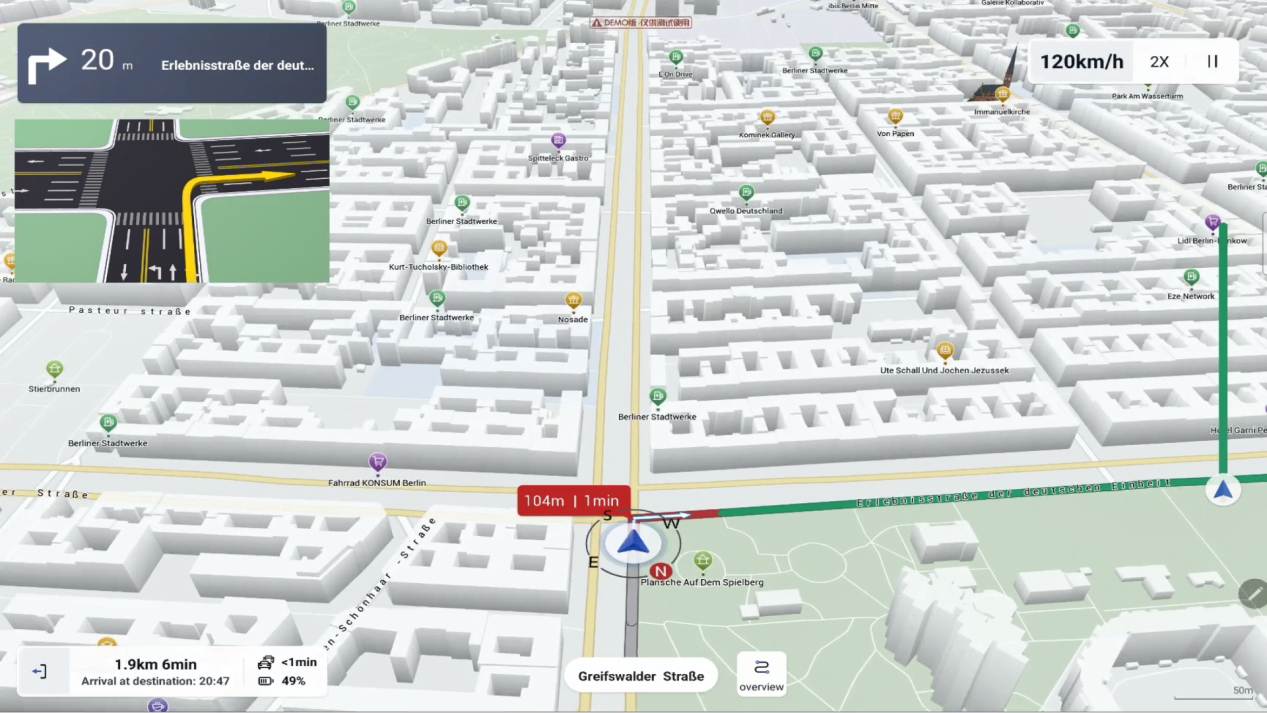This screenshot has width=1267, height=713.
Task: Exit navigation with the exit icon
Action: 40,671
